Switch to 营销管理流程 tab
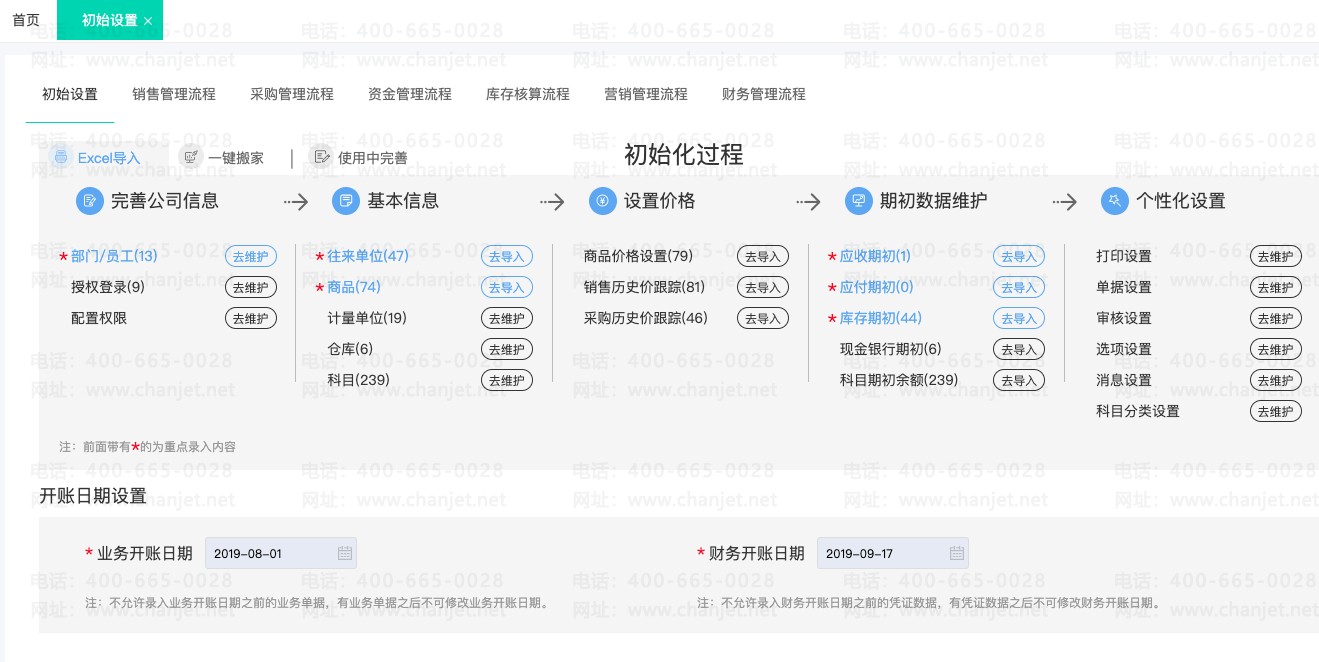 pos(646,94)
